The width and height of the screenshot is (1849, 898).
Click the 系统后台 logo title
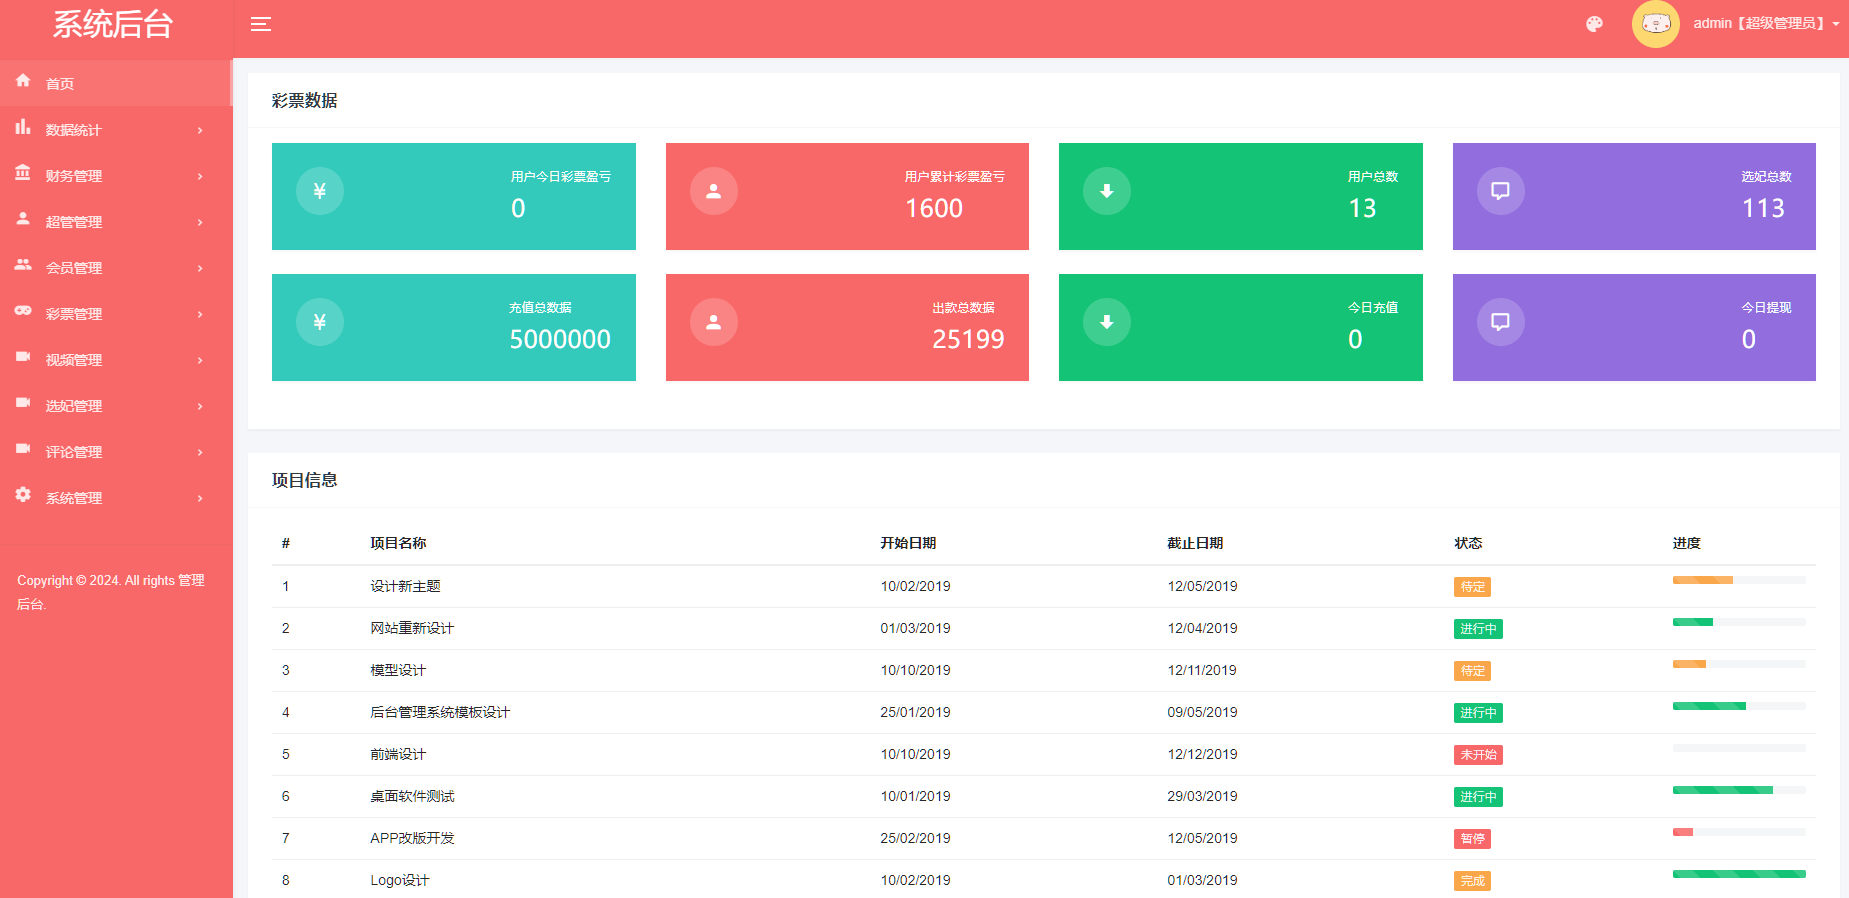click(x=113, y=24)
